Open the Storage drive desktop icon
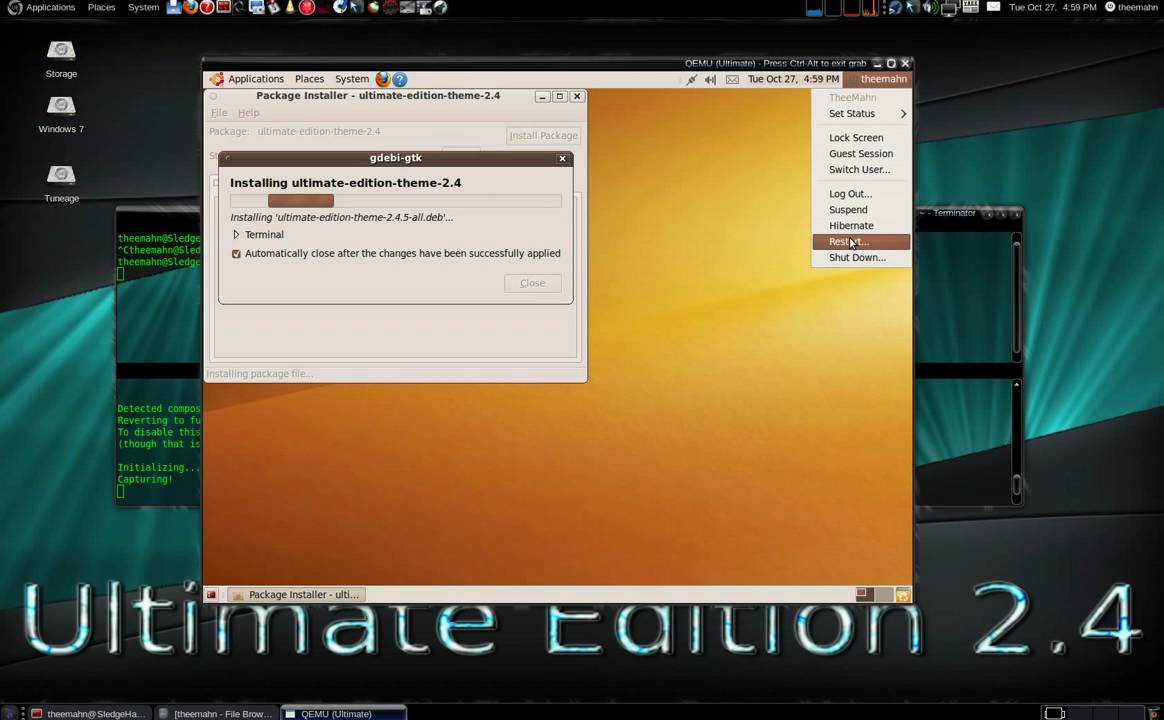Image resolution: width=1164 pixels, height=720 pixels. pyautogui.click(x=61, y=59)
